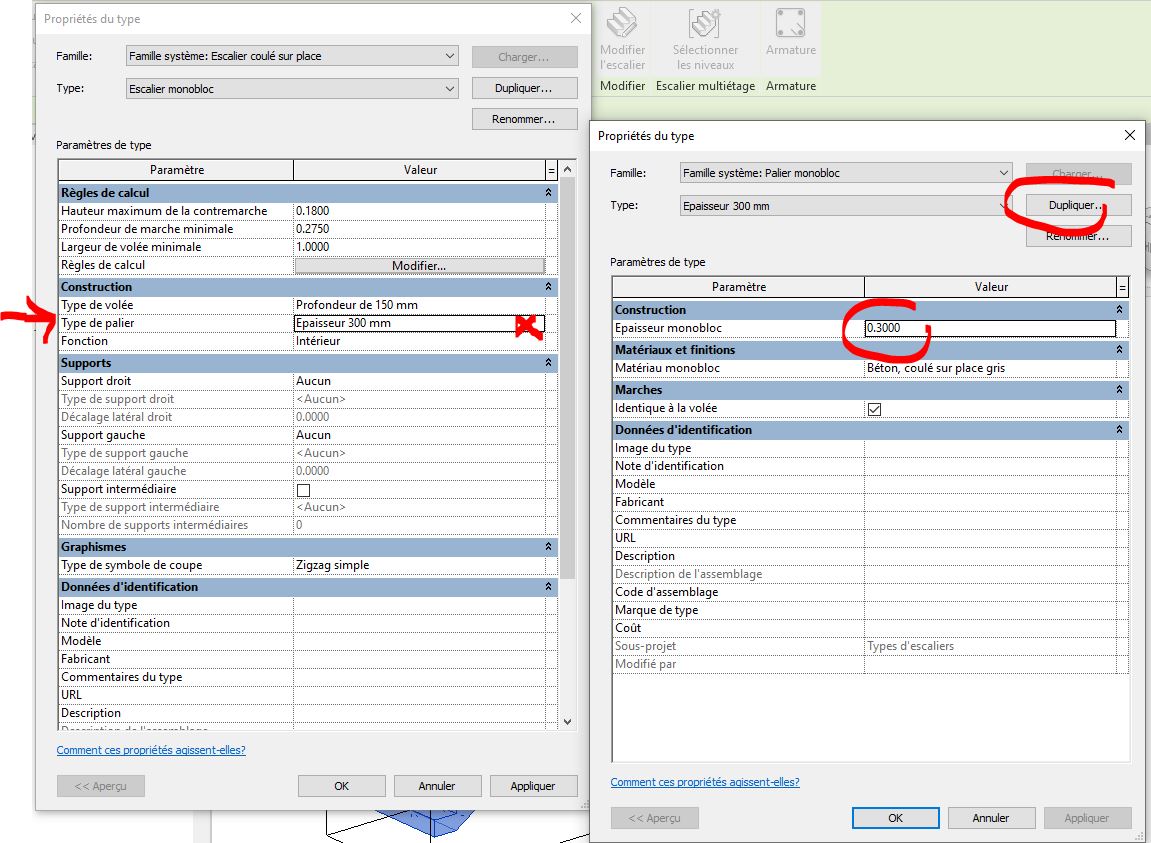This screenshot has width=1151, height=843.
Task: Click the Aperçu button in the landing dialog
Action: pos(654,817)
